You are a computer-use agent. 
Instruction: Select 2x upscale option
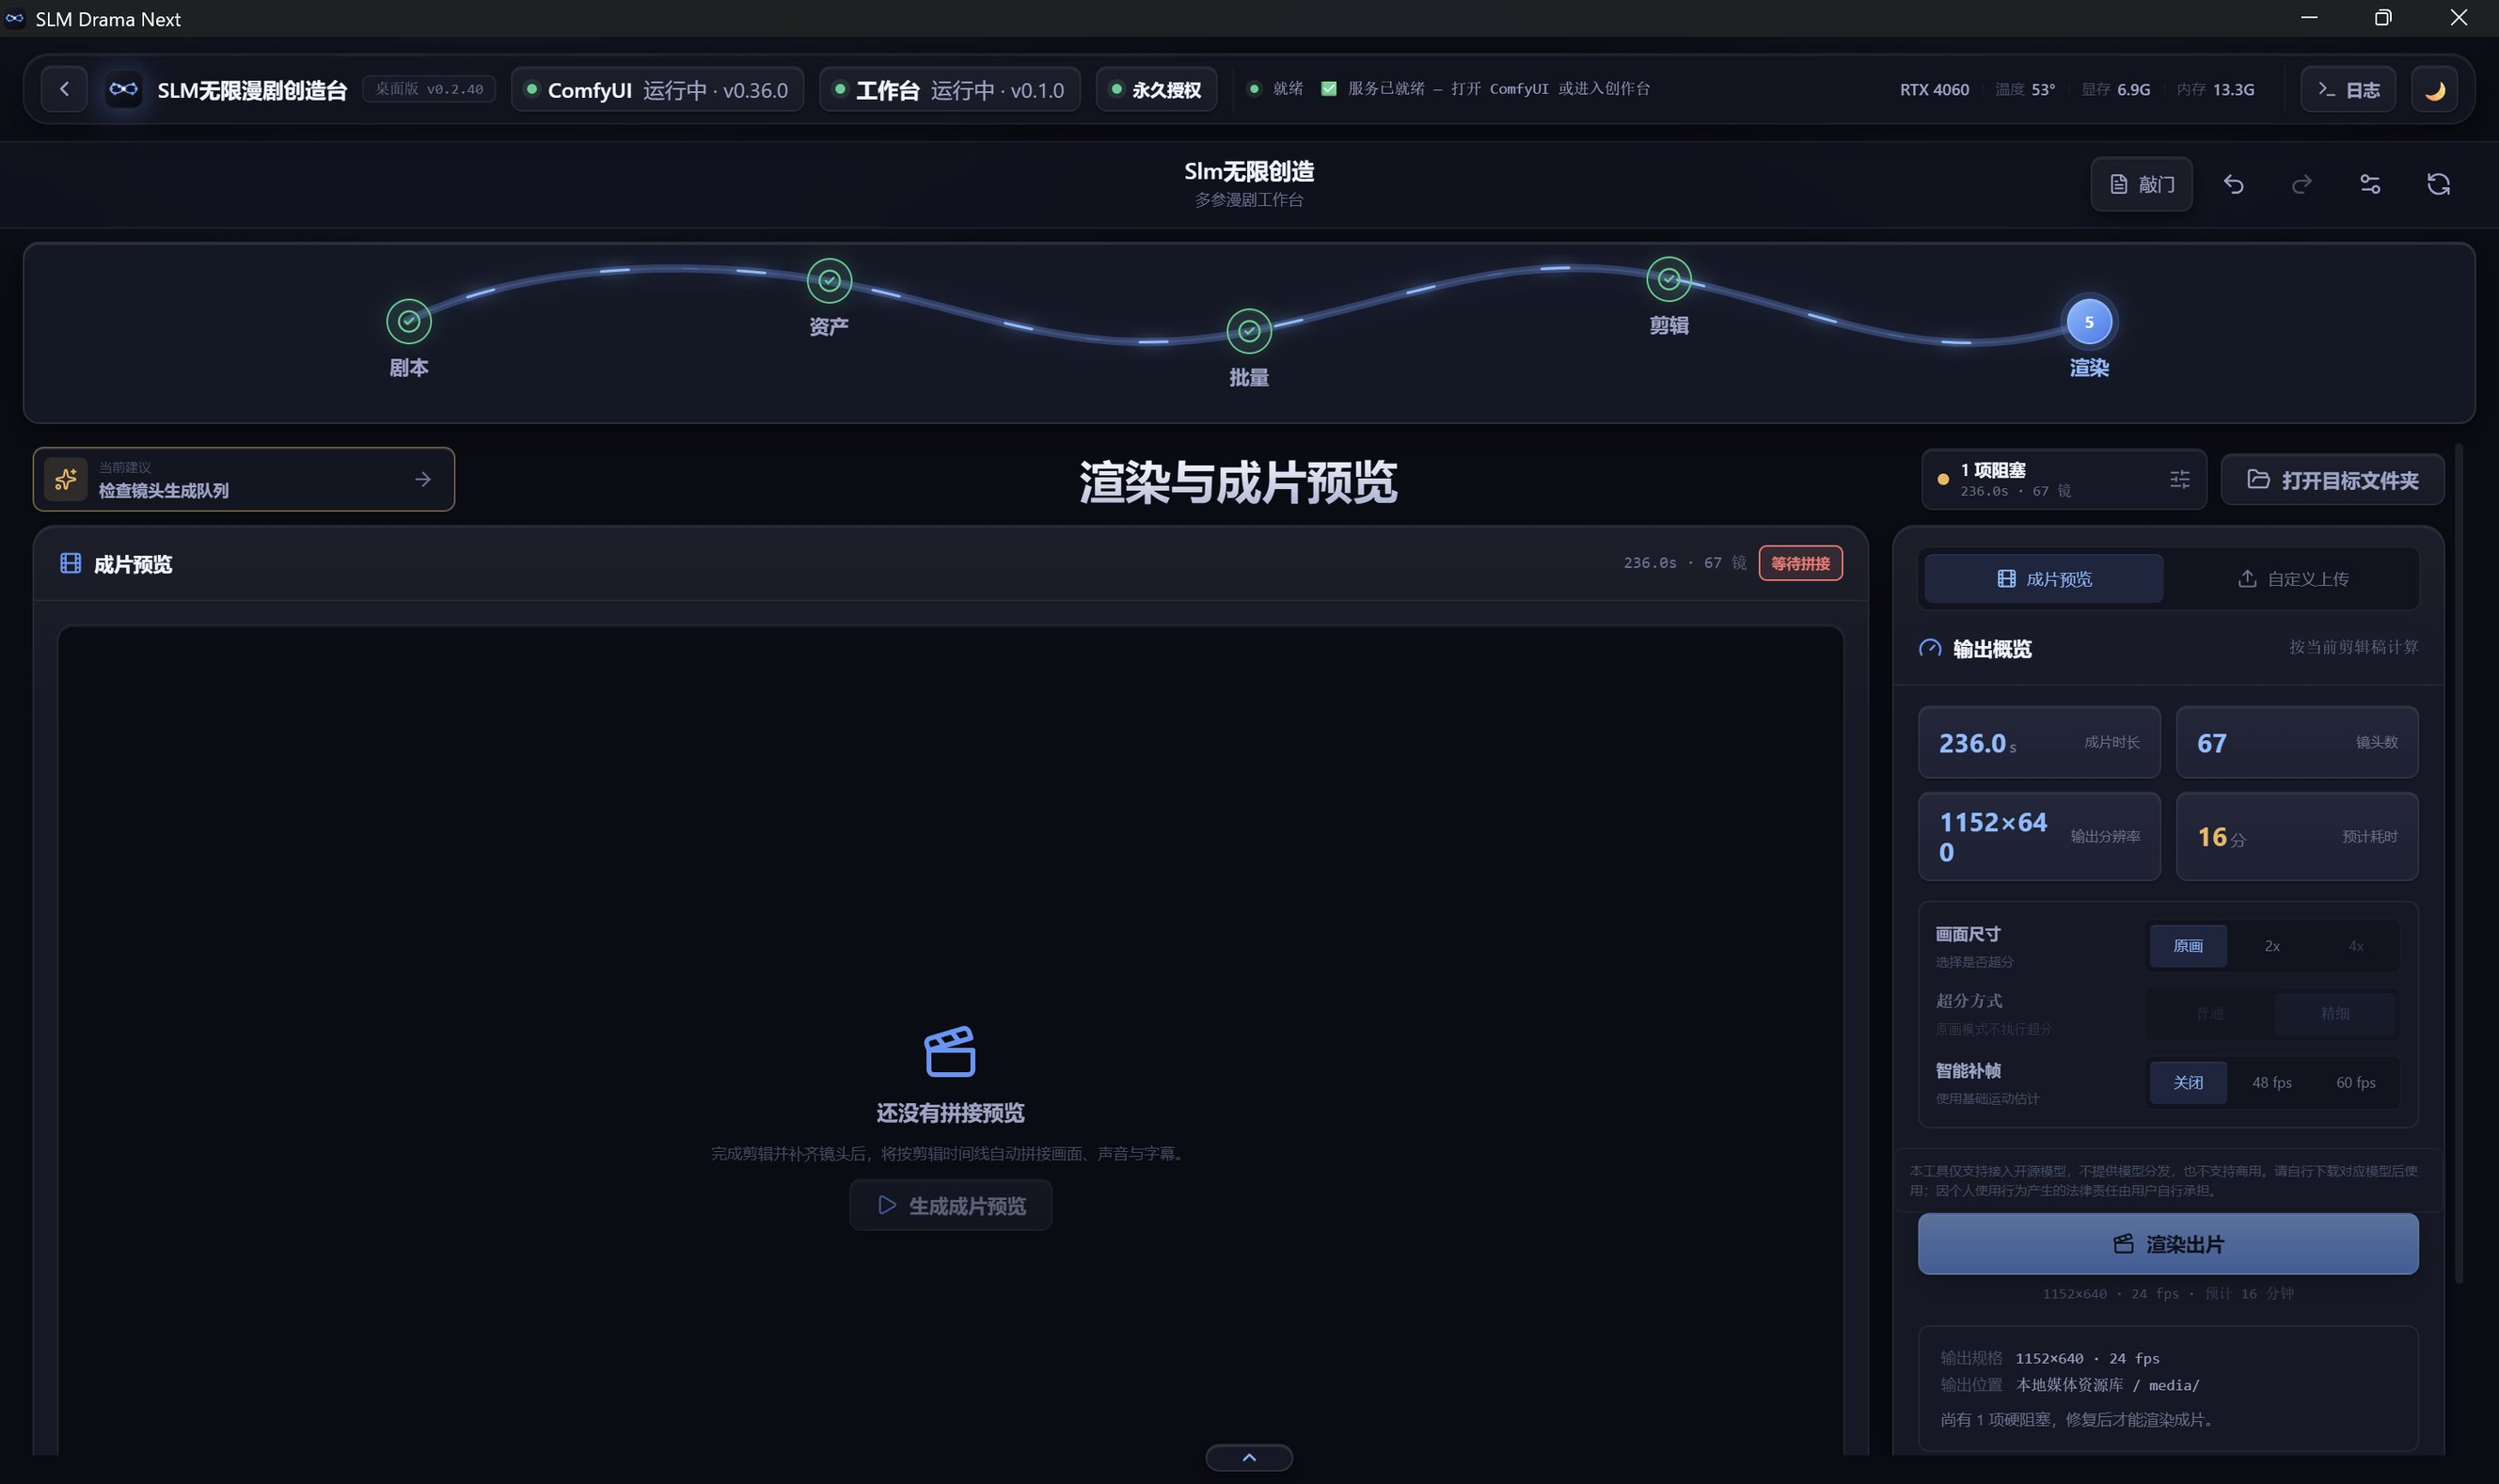2271,945
